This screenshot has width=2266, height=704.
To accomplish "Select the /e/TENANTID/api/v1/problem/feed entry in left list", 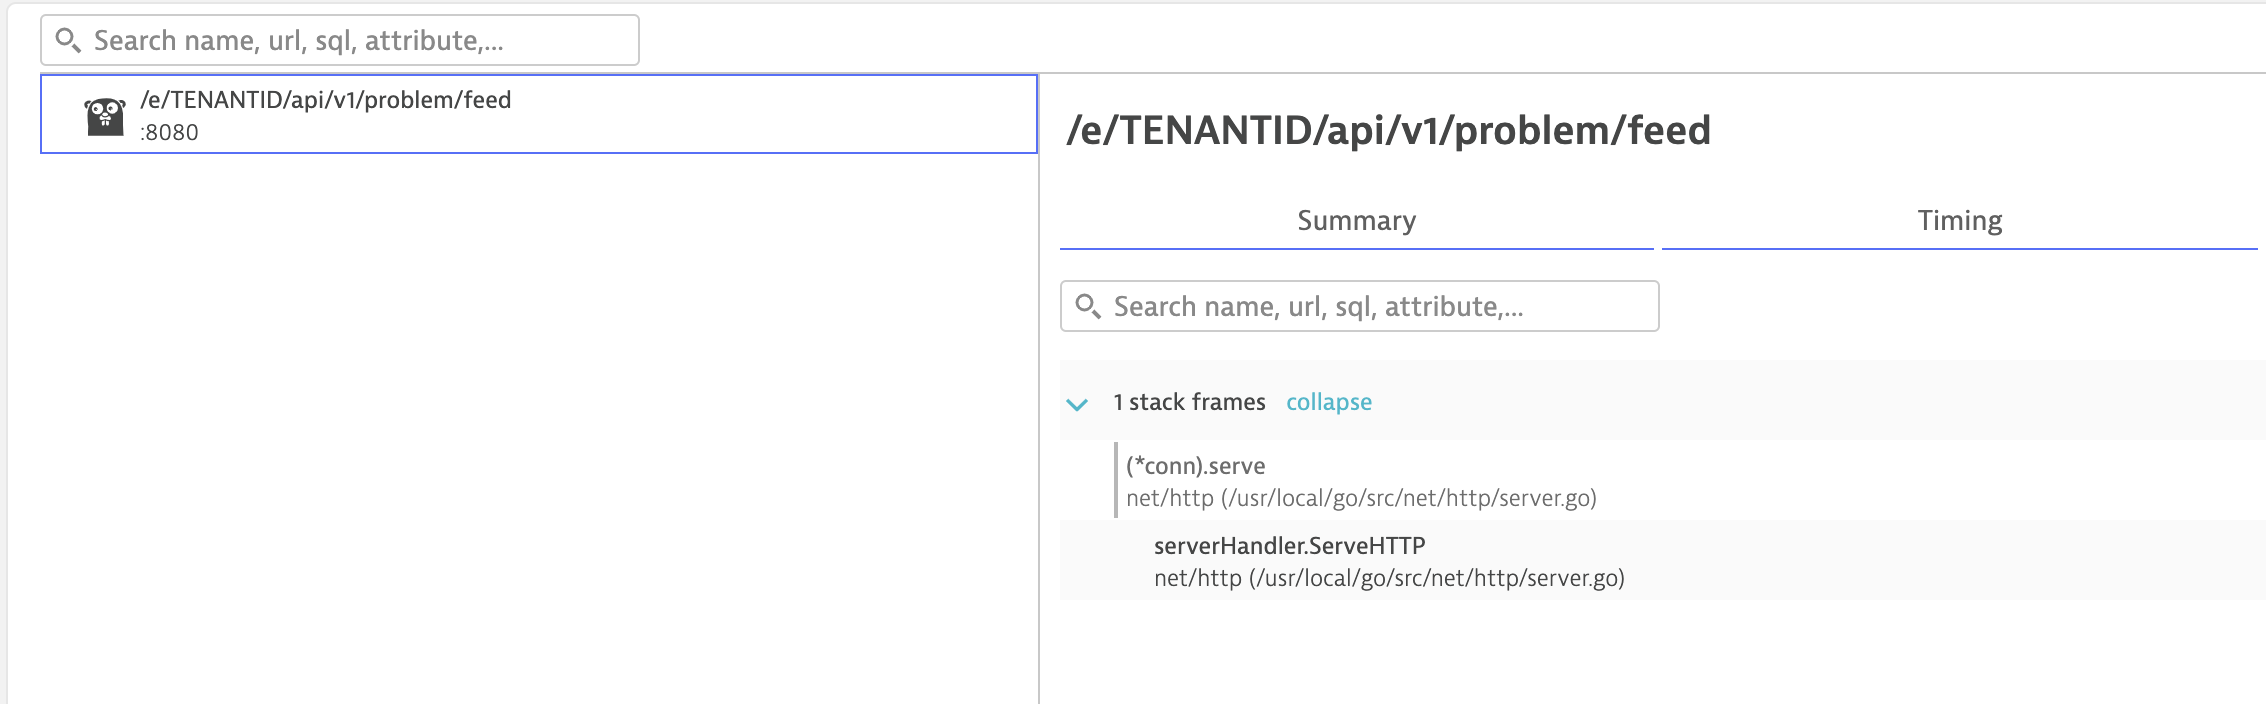I will [x=326, y=100].
